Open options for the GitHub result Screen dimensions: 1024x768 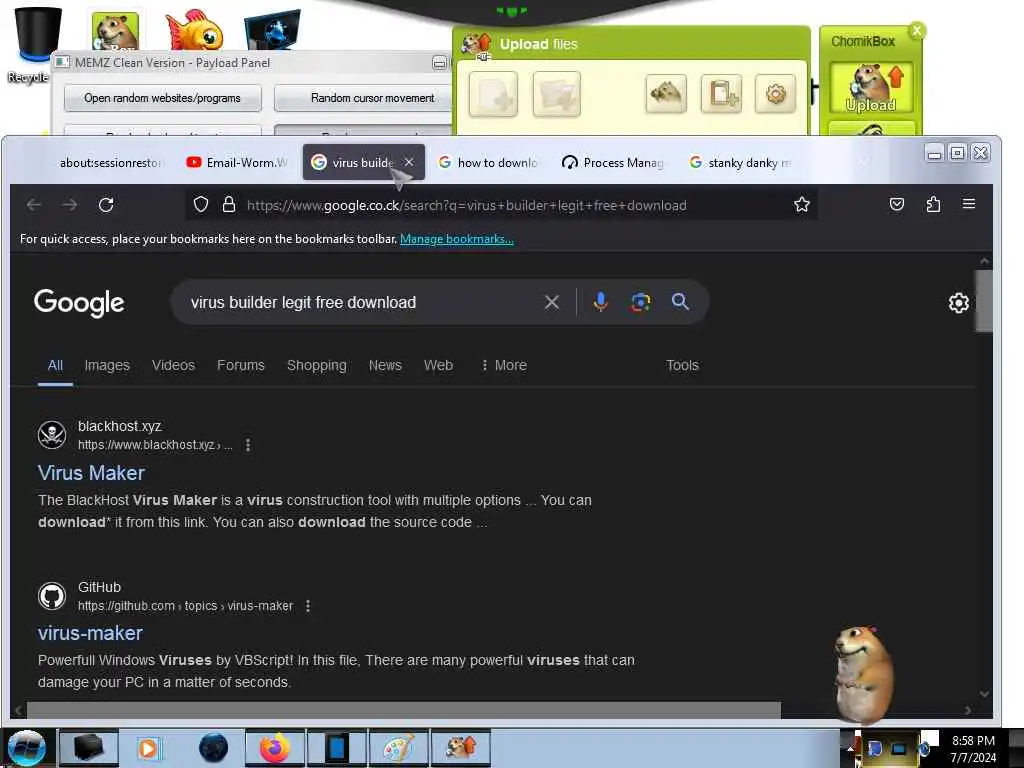tap(308, 606)
